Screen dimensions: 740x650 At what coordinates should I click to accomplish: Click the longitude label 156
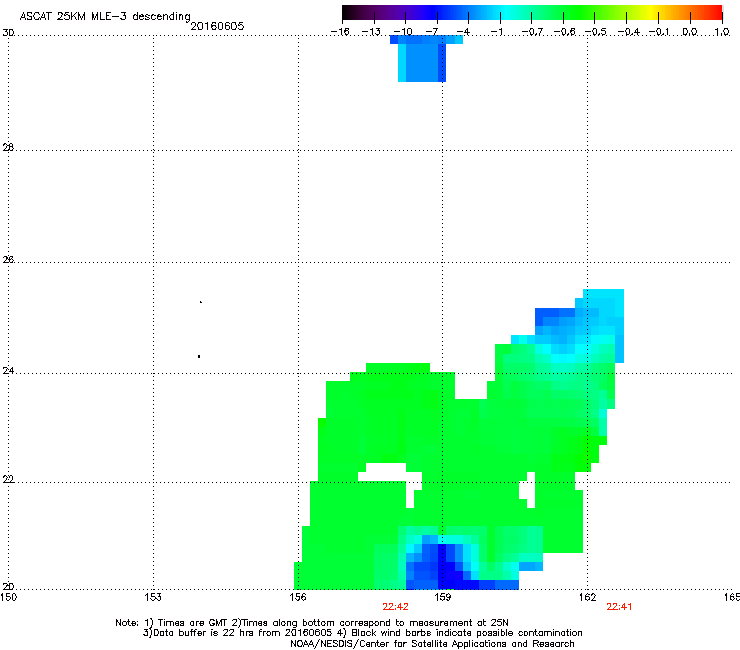pyautogui.click(x=298, y=597)
